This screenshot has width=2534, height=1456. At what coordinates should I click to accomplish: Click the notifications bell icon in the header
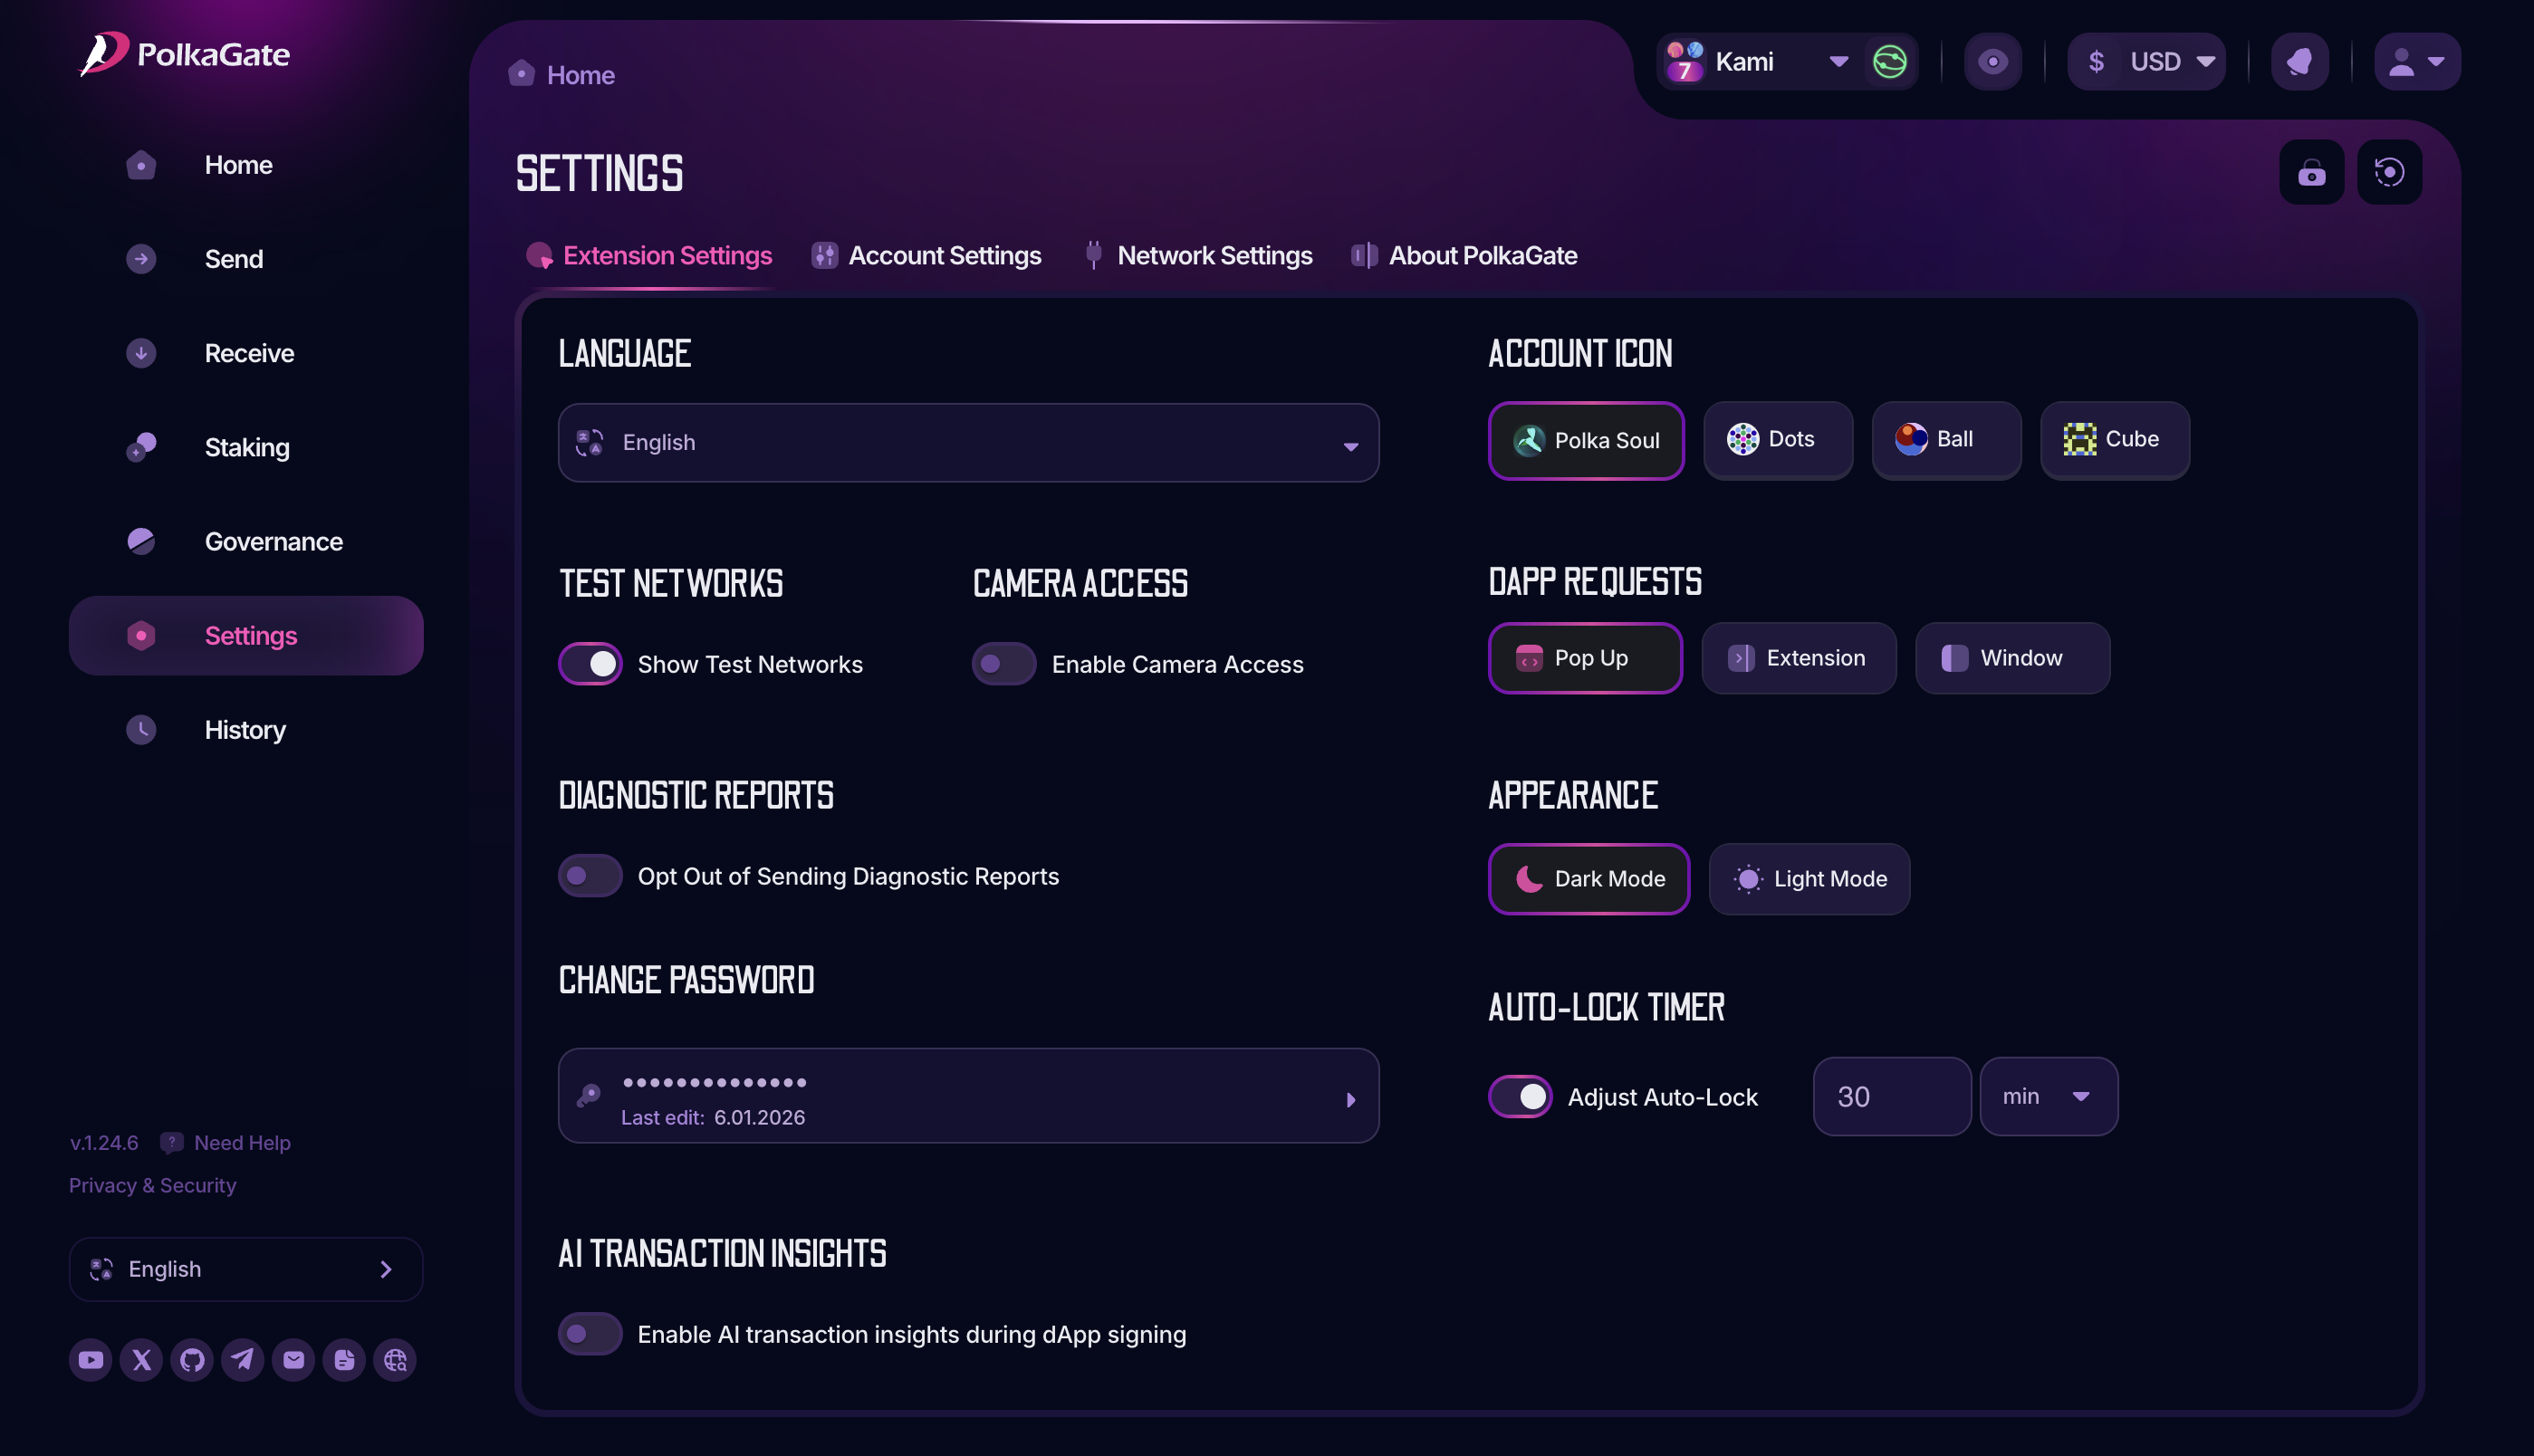2299,62
